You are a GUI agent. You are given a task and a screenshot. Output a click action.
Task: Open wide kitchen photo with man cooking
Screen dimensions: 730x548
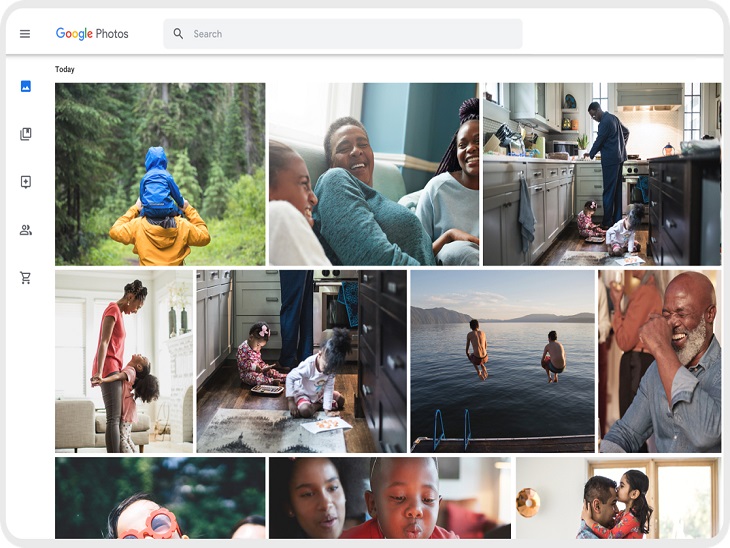601,174
